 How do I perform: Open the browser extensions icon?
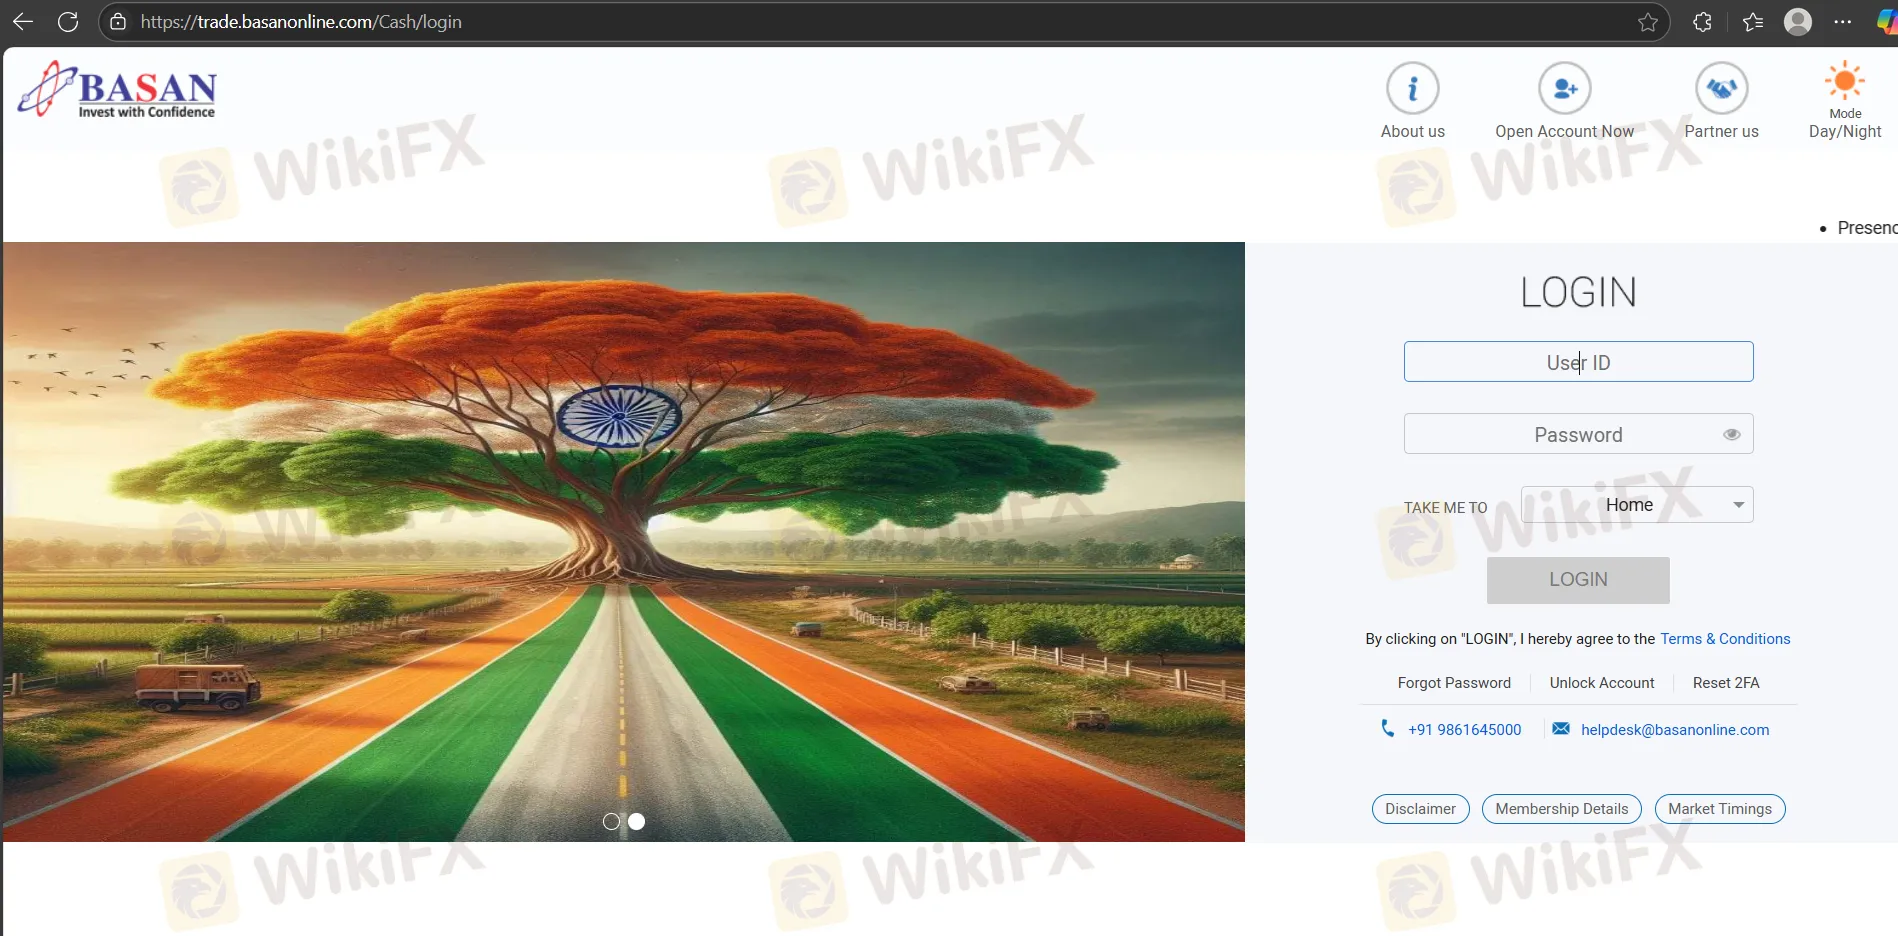[x=1702, y=22]
